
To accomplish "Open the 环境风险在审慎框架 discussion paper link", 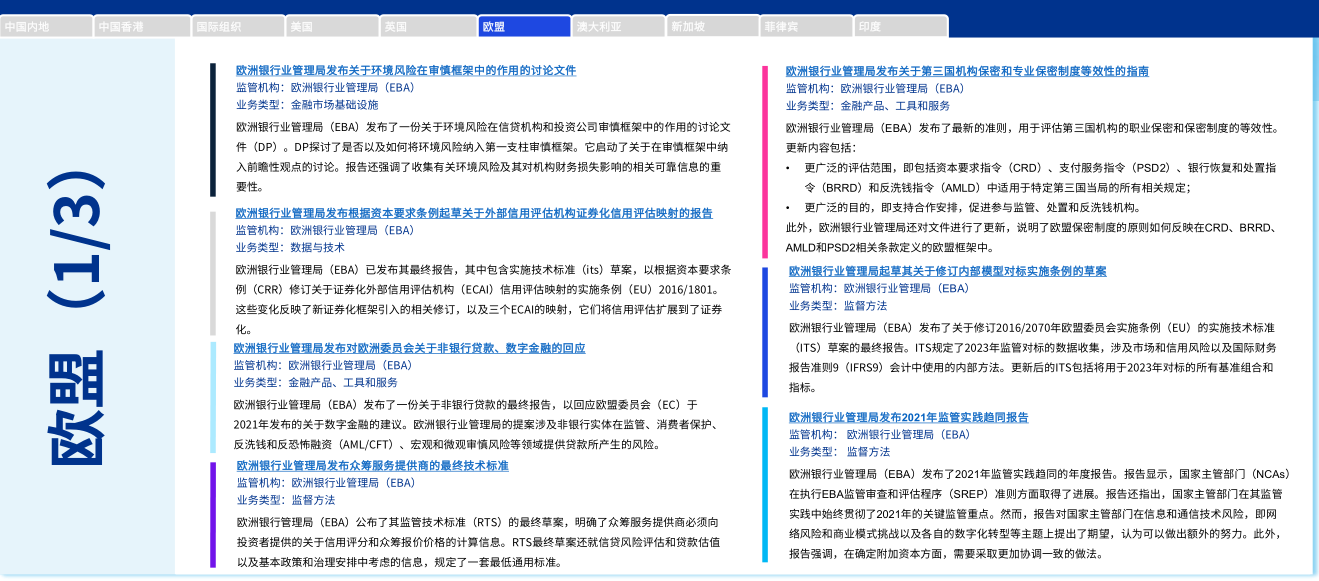I will [x=406, y=71].
